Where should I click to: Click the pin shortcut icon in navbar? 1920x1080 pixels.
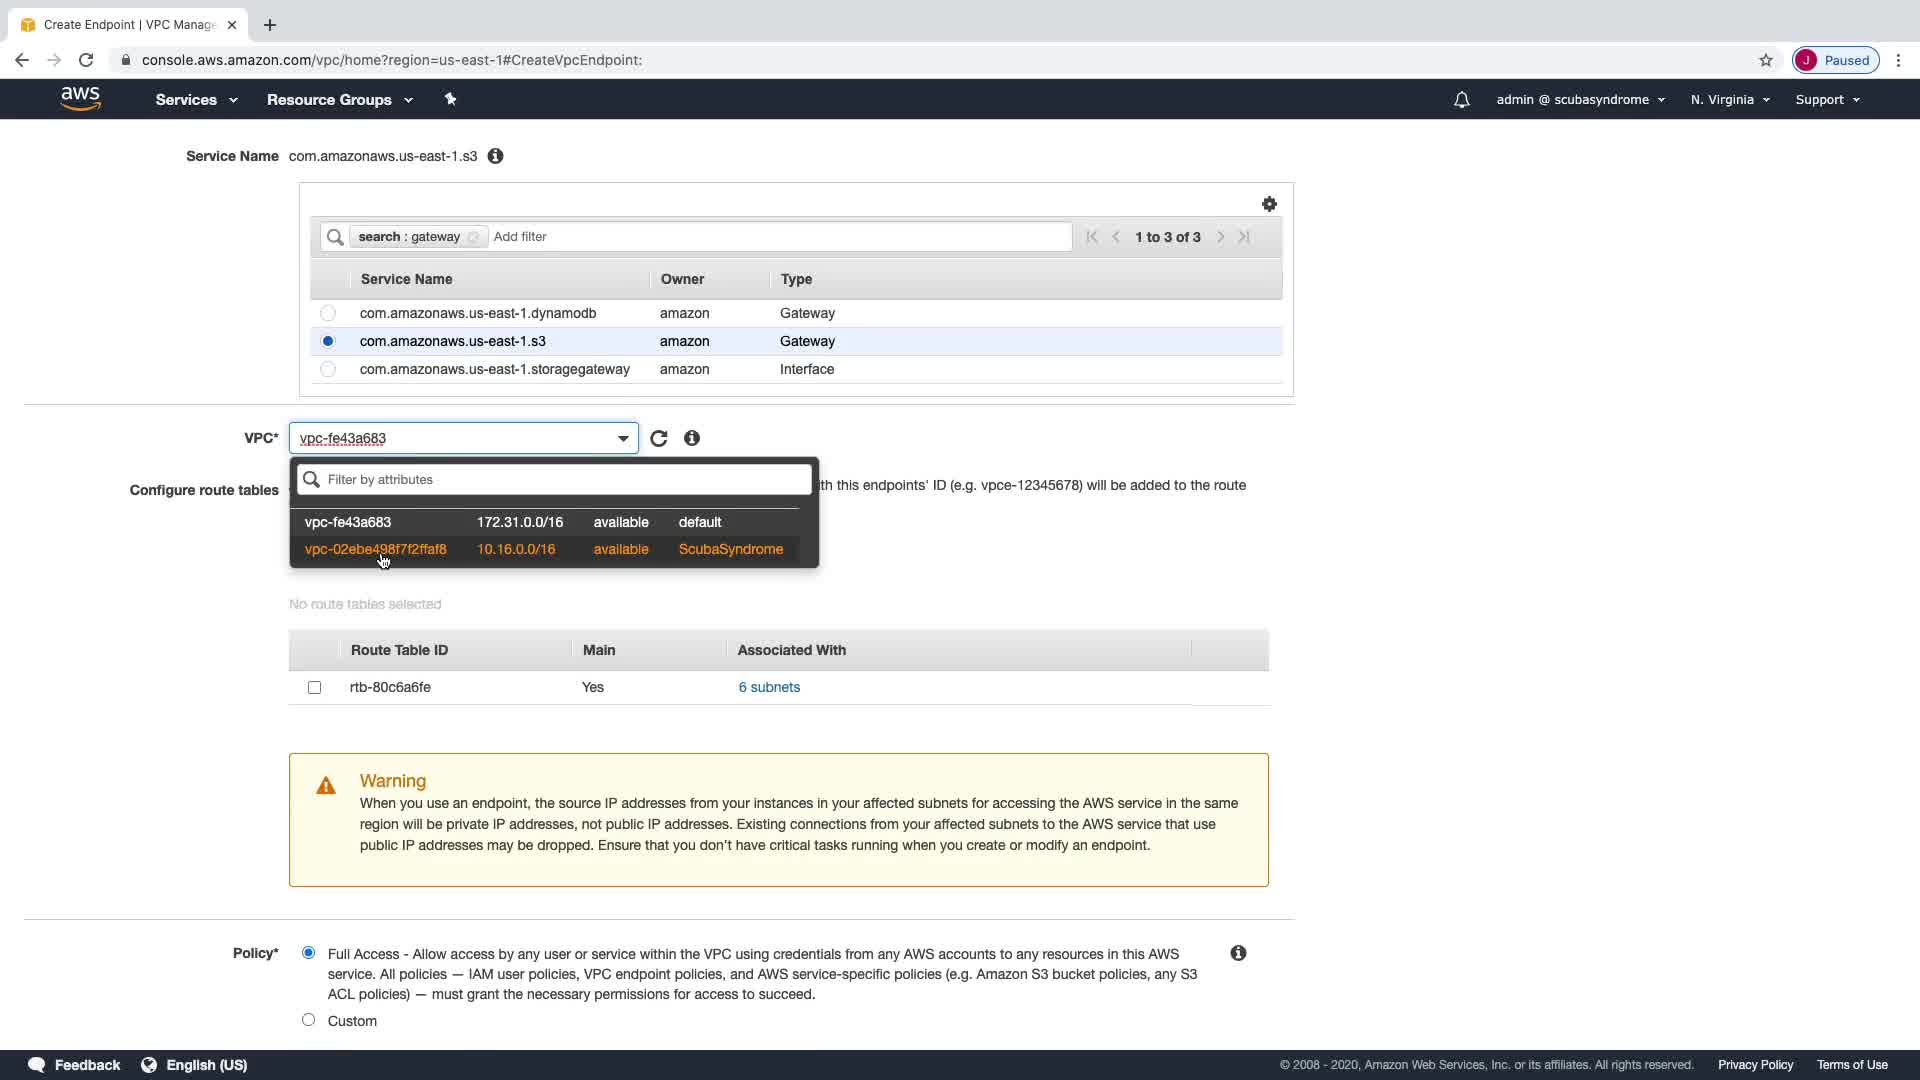click(450, 99)
